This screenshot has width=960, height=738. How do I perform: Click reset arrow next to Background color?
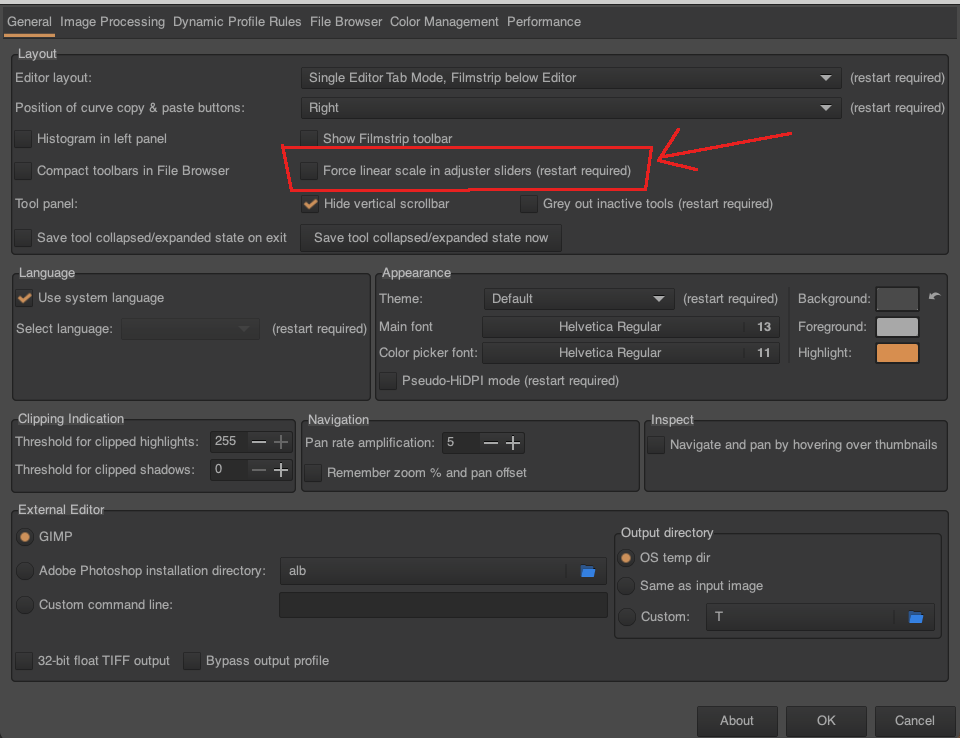click(x=935, y=297)
